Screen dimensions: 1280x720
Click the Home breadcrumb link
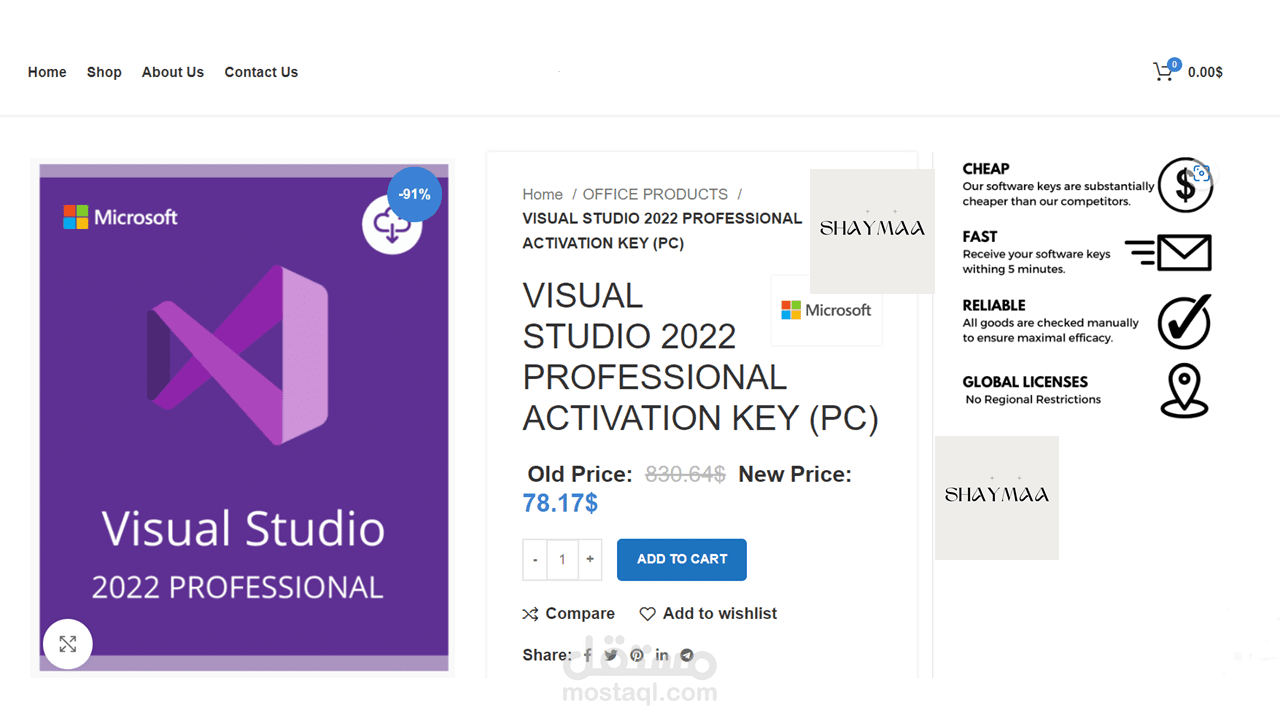(542, 194)
